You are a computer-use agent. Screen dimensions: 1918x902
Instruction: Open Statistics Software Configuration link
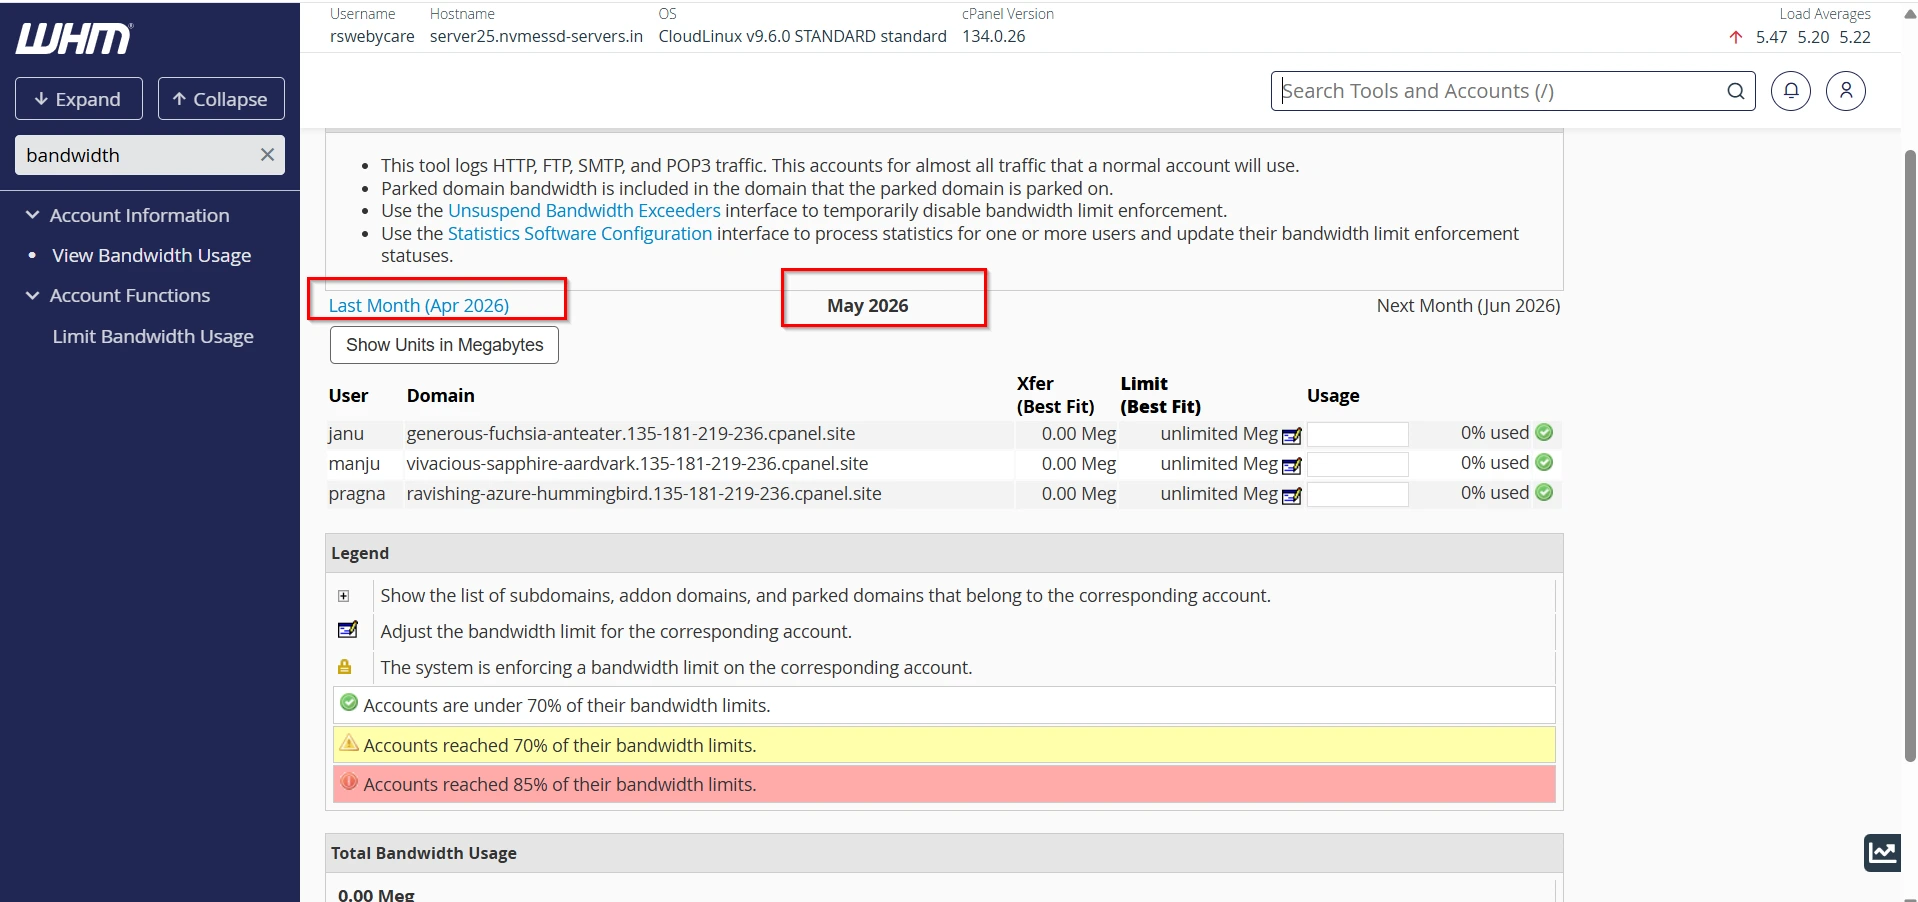tap(580, 233)
